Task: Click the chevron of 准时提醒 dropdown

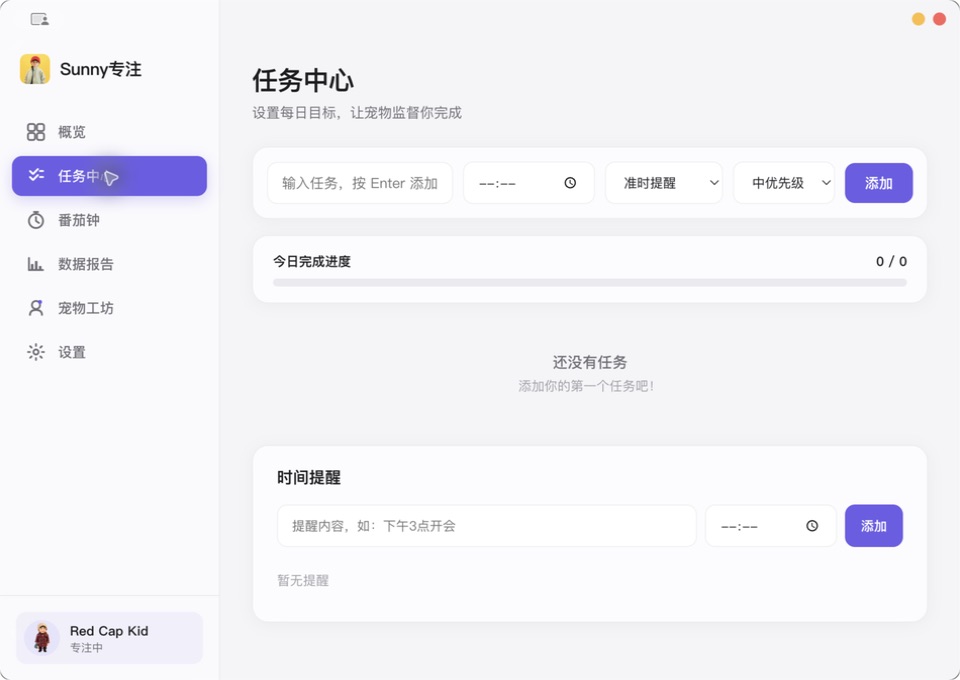Action: click(x=714, y=182)
